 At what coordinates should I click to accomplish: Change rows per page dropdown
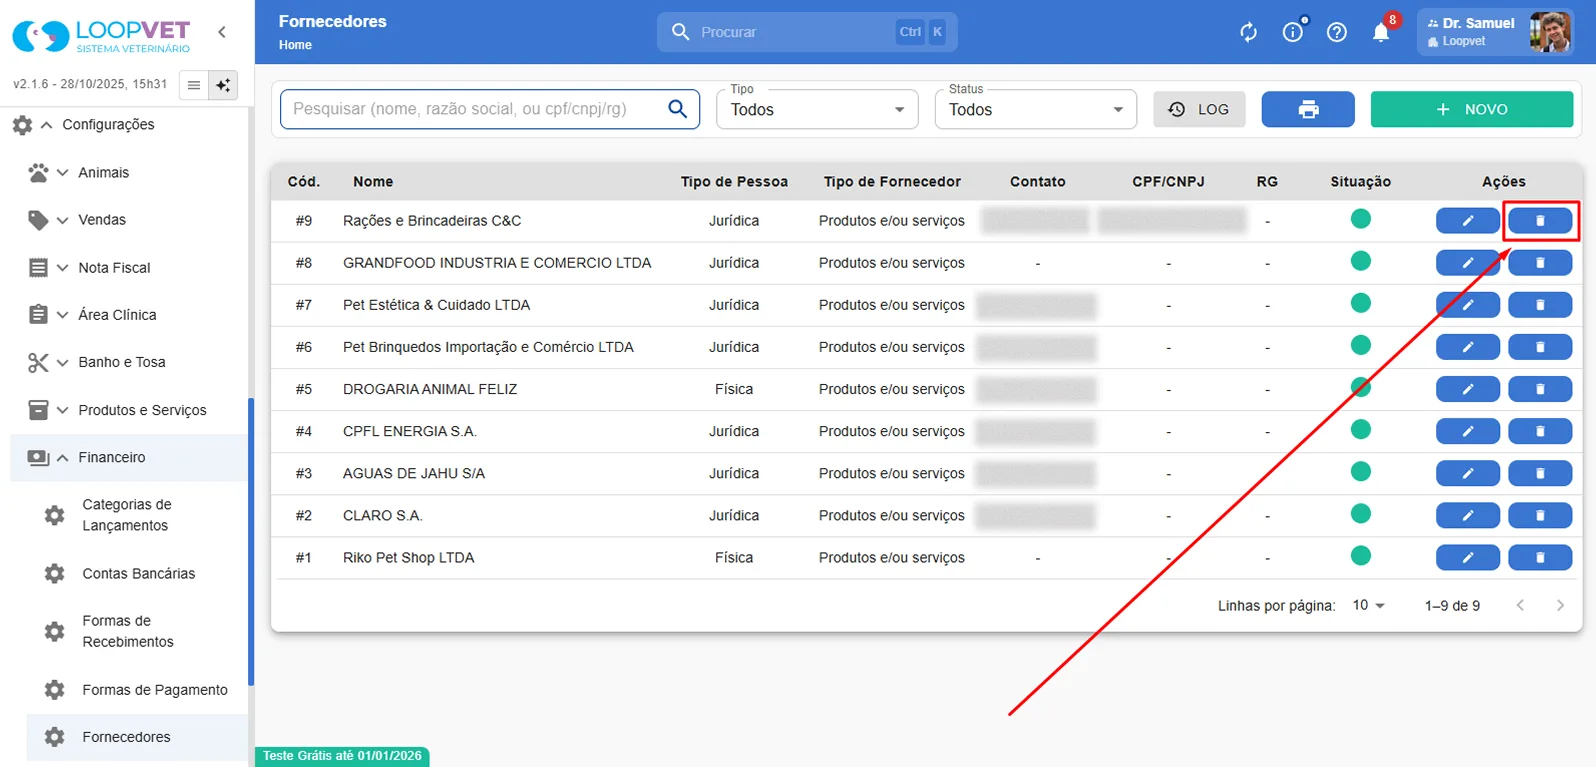[x=1368, y=605]
